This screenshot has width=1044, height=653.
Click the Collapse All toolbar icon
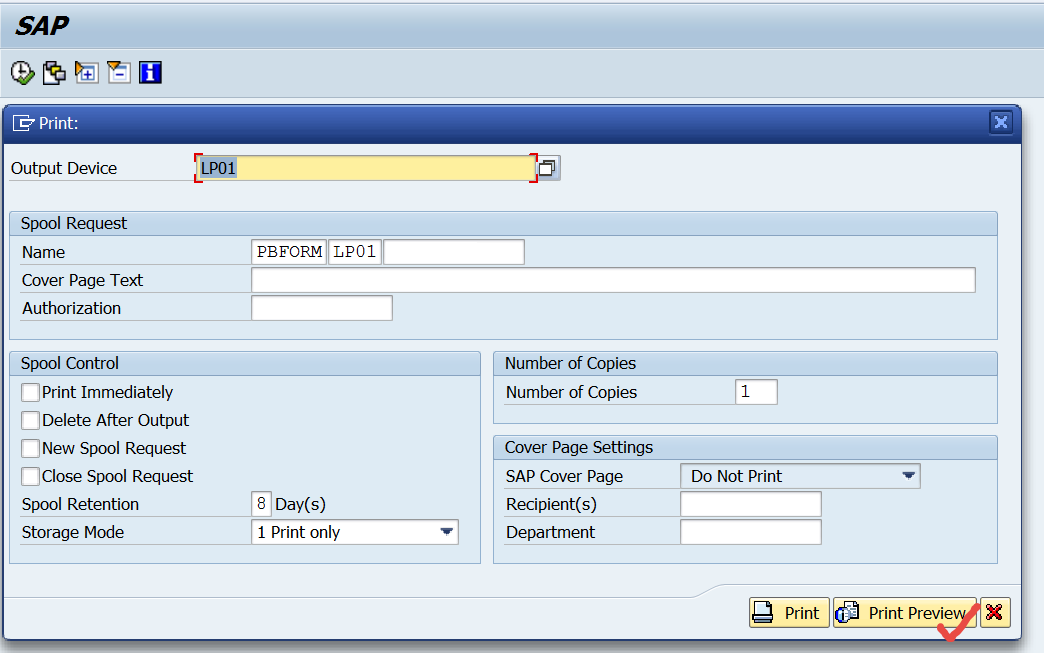[118, 71]
